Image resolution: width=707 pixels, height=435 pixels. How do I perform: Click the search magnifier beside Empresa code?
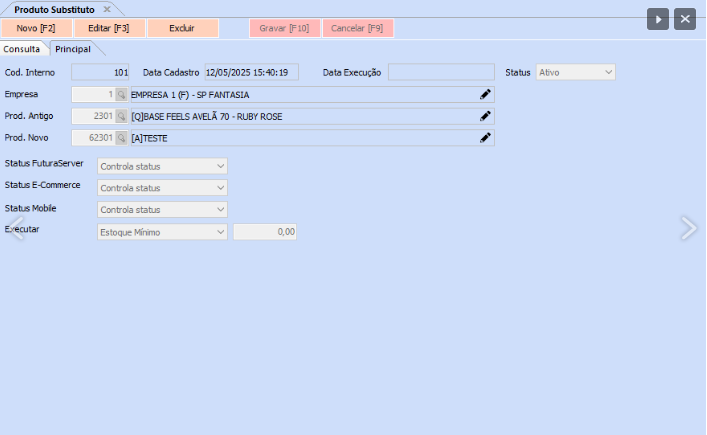pos(122,94)
